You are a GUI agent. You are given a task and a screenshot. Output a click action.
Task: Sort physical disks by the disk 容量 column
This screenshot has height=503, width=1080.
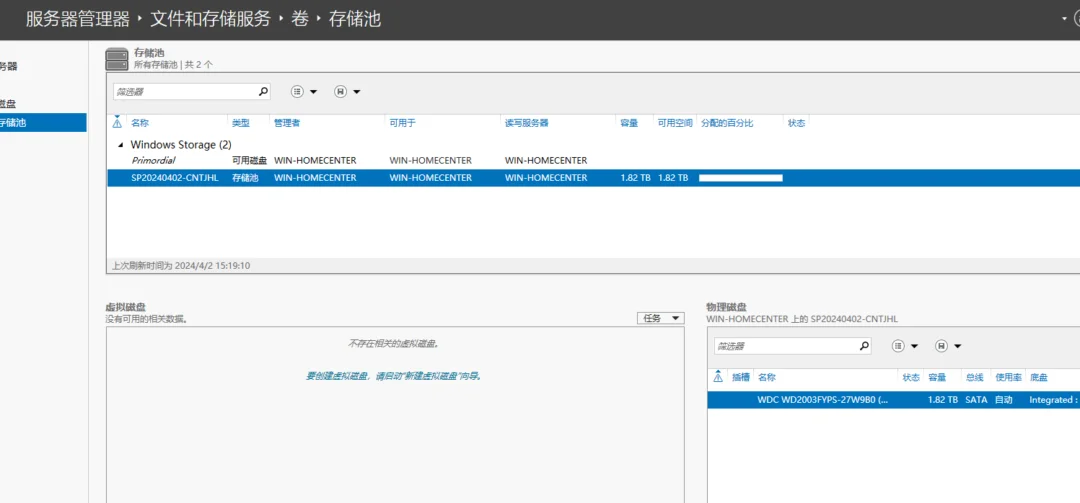[937, 378]
